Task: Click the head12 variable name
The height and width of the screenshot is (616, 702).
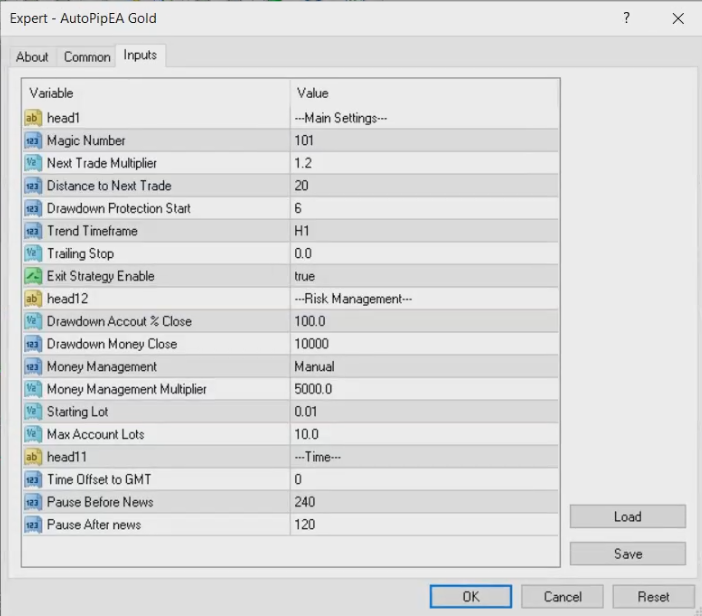Action: [x=68, y=299]
